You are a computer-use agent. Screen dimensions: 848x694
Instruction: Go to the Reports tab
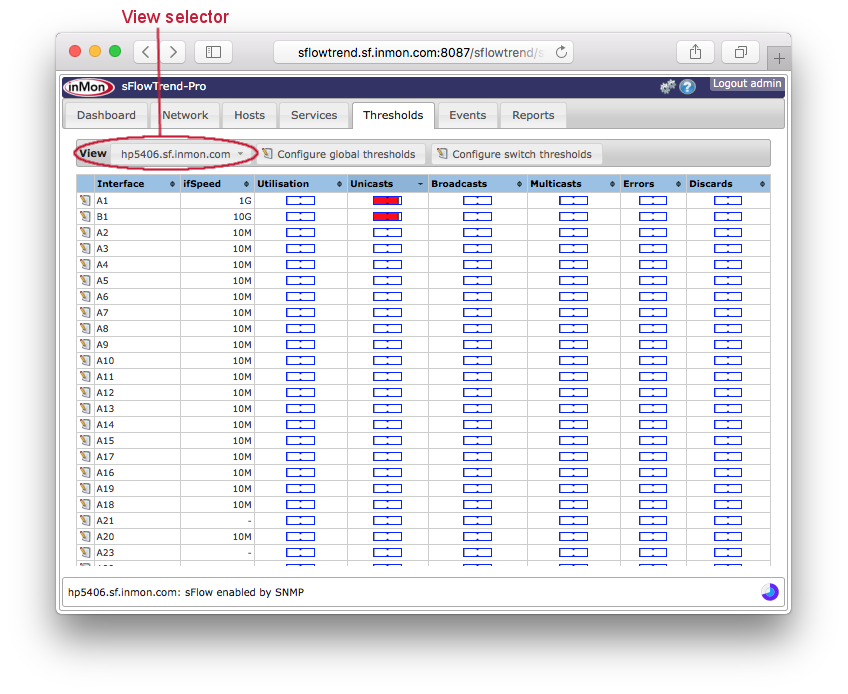(533, 115)
